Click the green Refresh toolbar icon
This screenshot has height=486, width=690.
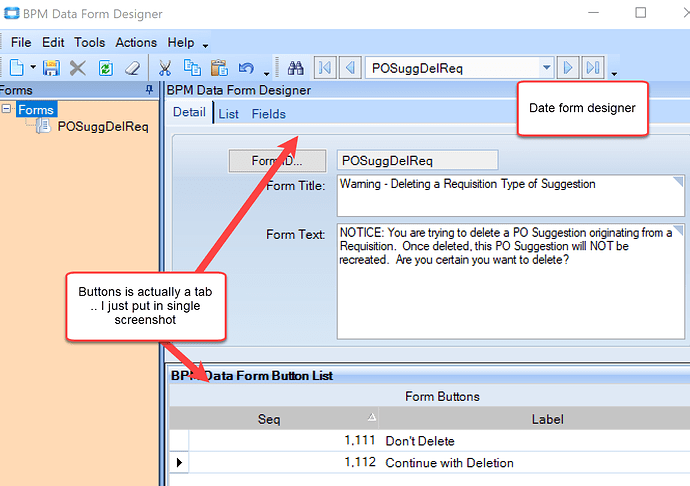click(x=106, y=68)
